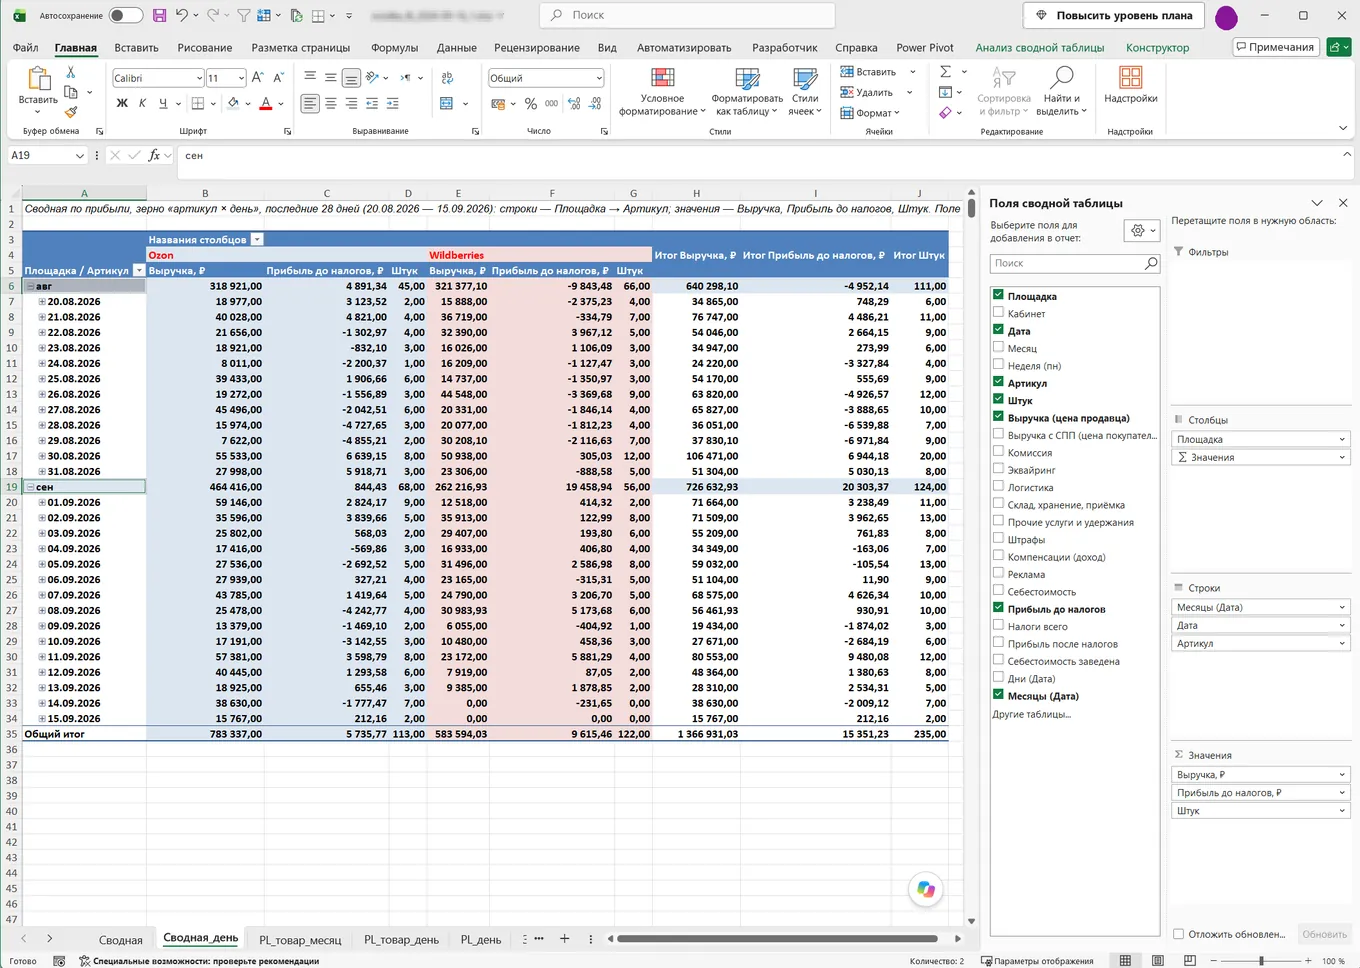Enable the Отложить обновление checkbox

click(x=1178, y=934)
